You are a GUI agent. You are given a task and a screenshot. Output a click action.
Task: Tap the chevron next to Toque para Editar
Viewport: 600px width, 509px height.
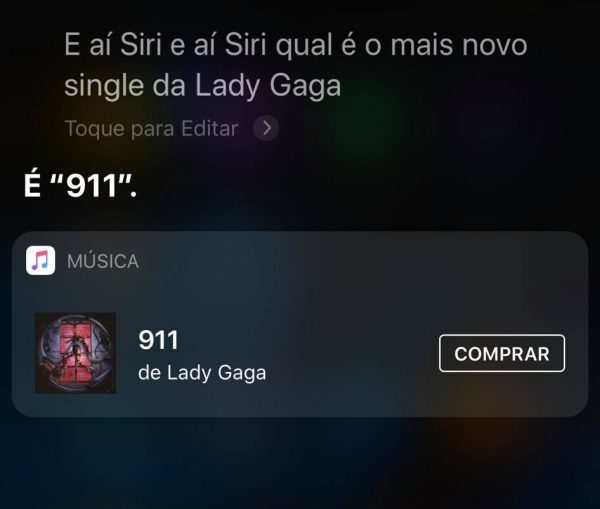click(x=266, y=128)
